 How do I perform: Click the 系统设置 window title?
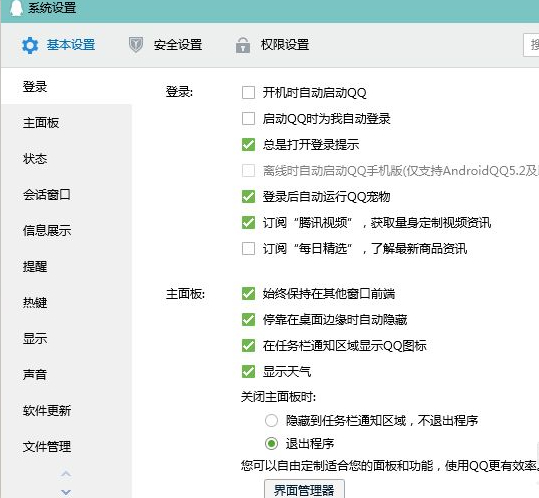[52, 8]
